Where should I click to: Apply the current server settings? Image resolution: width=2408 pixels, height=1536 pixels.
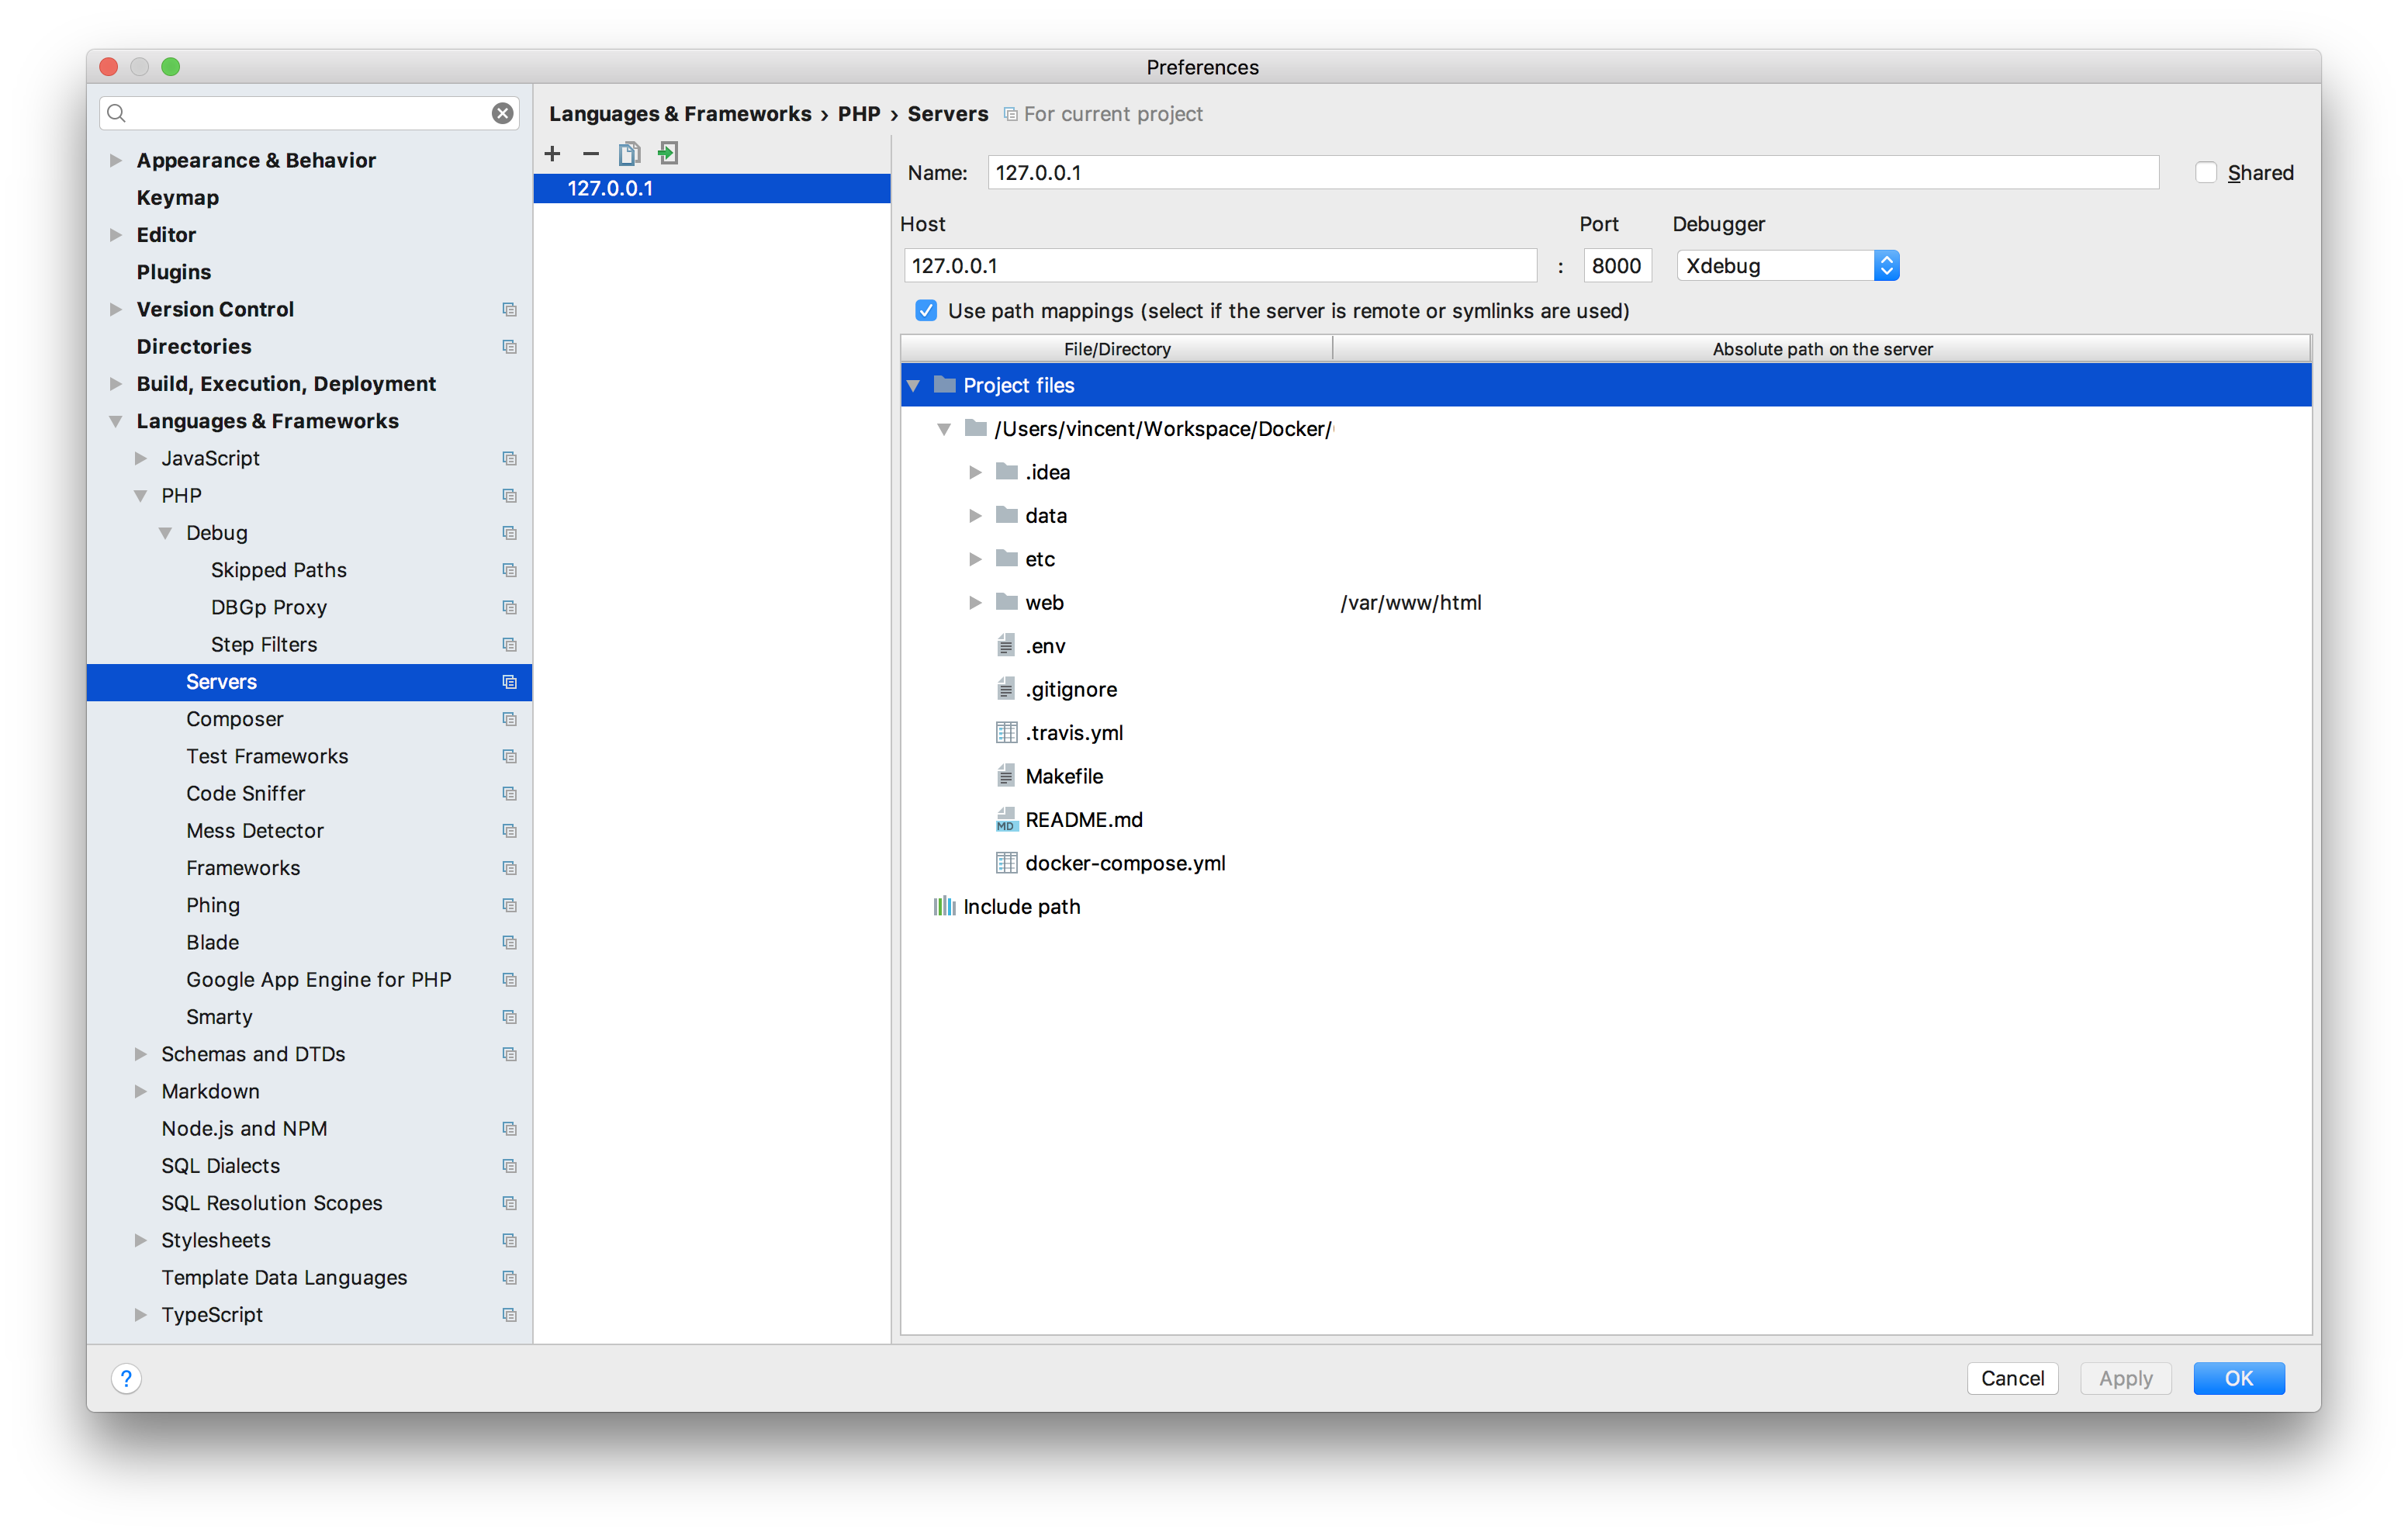point(2125,1378)
